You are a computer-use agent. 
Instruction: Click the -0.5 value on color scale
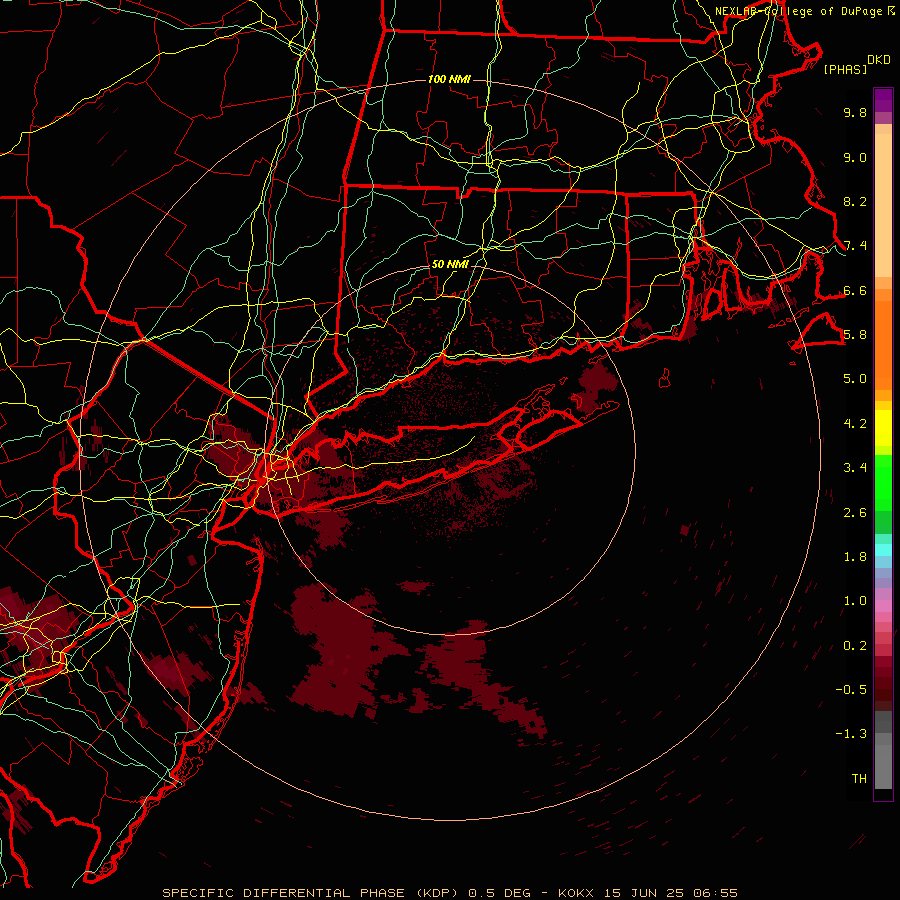(851, 690)
